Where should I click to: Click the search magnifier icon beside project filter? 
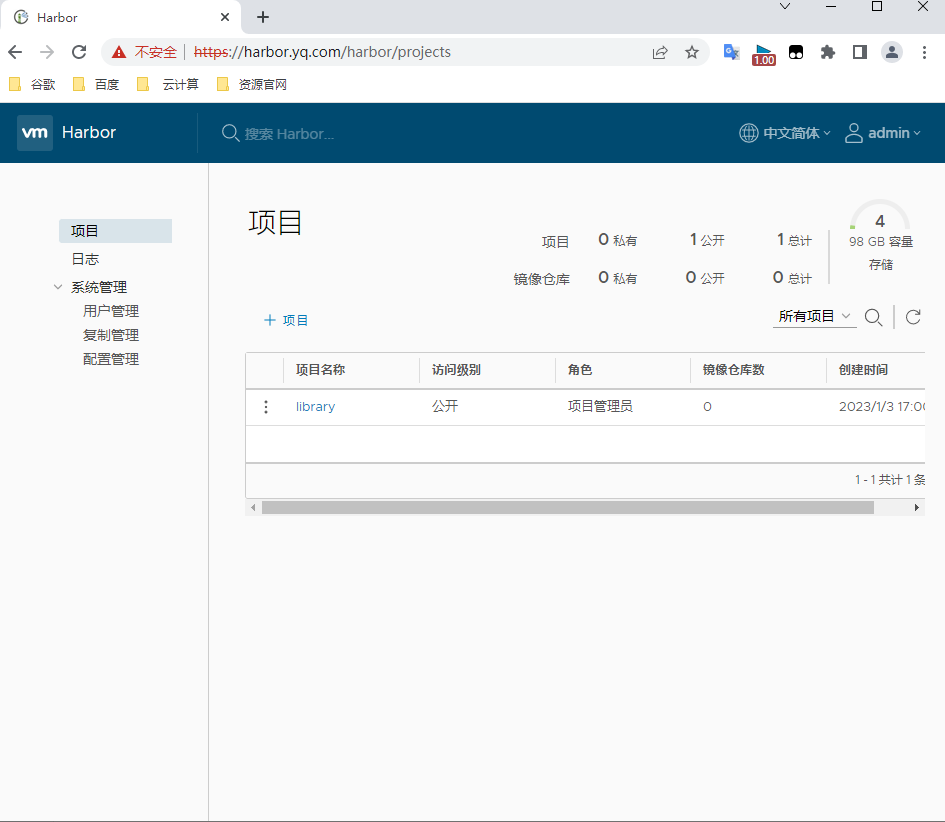(x=873, y=317)
